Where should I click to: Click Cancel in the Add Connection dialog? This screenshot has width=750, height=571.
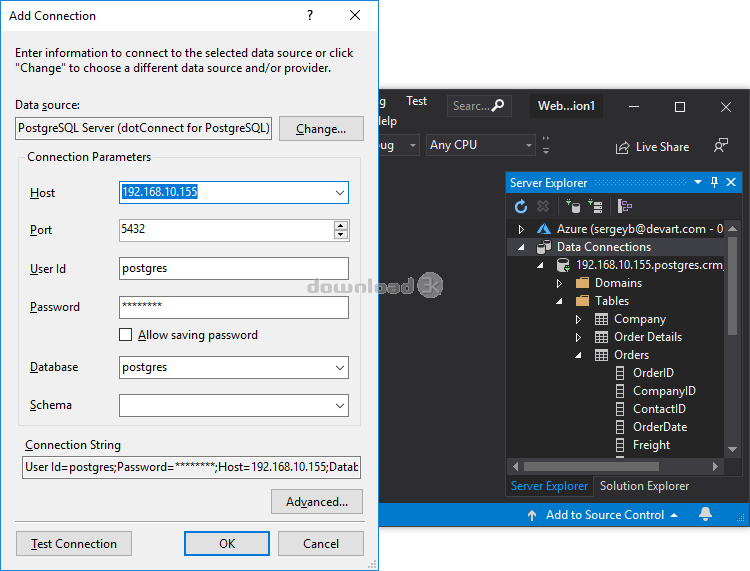(320, 544)
